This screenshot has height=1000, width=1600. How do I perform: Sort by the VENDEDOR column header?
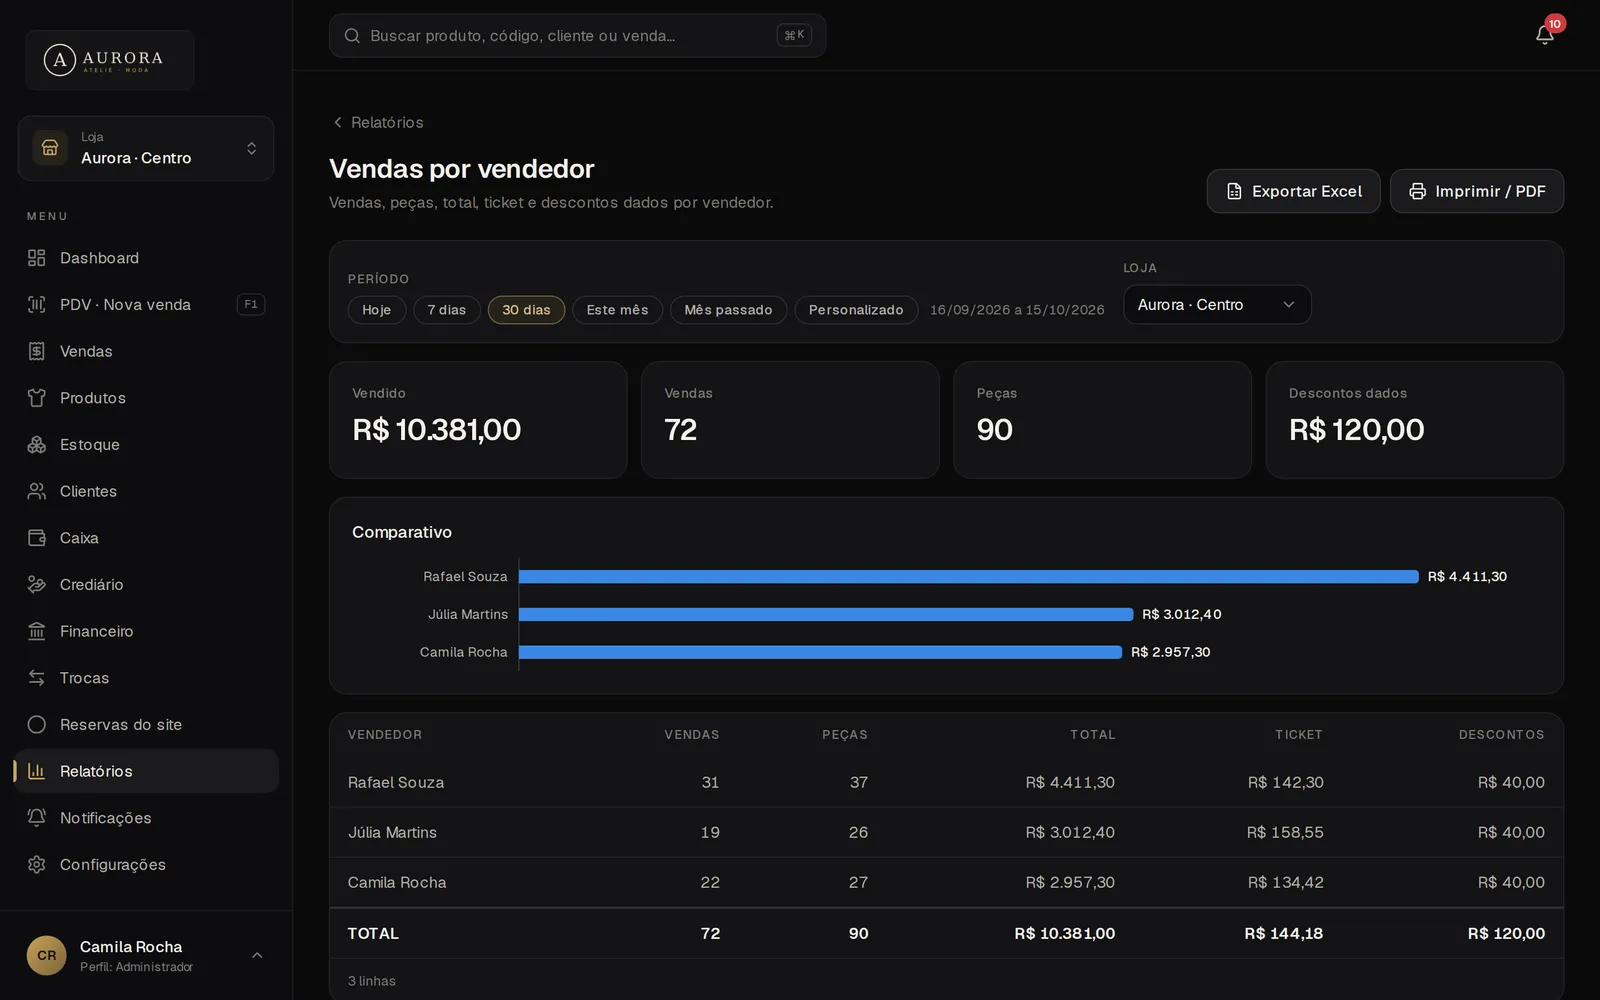coord(385,735)
